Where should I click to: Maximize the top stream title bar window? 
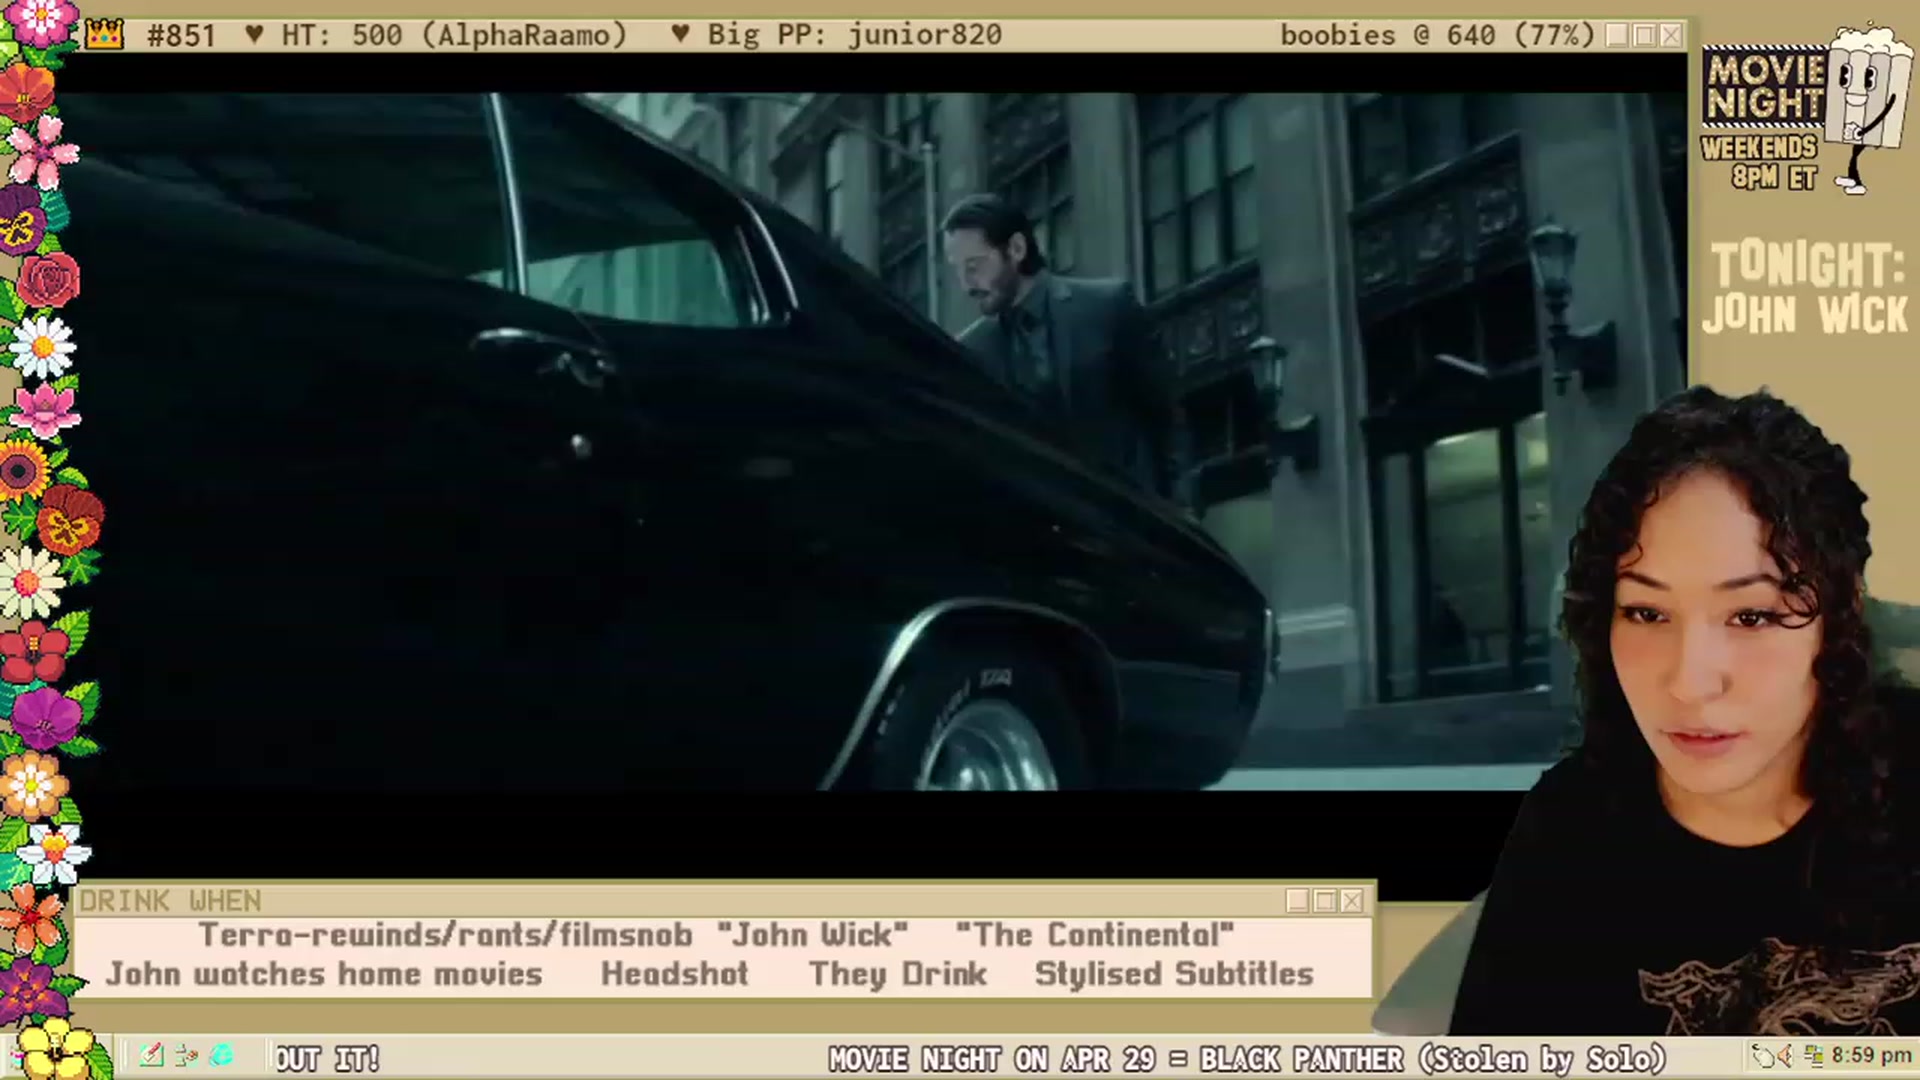[x=1644, y=36]
